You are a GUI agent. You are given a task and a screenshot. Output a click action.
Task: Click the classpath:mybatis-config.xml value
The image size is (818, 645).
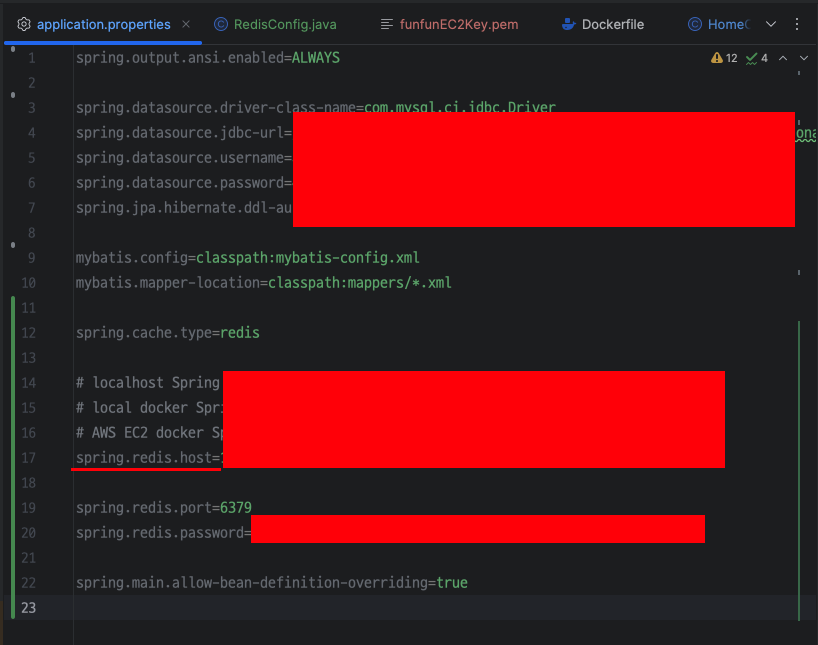[x=308, y=258]
